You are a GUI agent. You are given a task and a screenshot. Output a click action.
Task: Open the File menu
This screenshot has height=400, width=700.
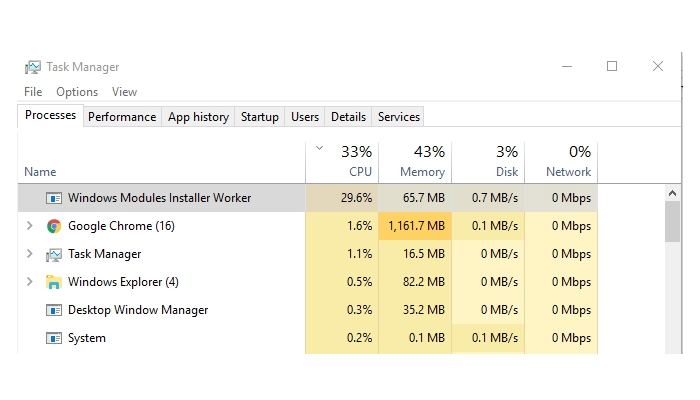(33, 92)
